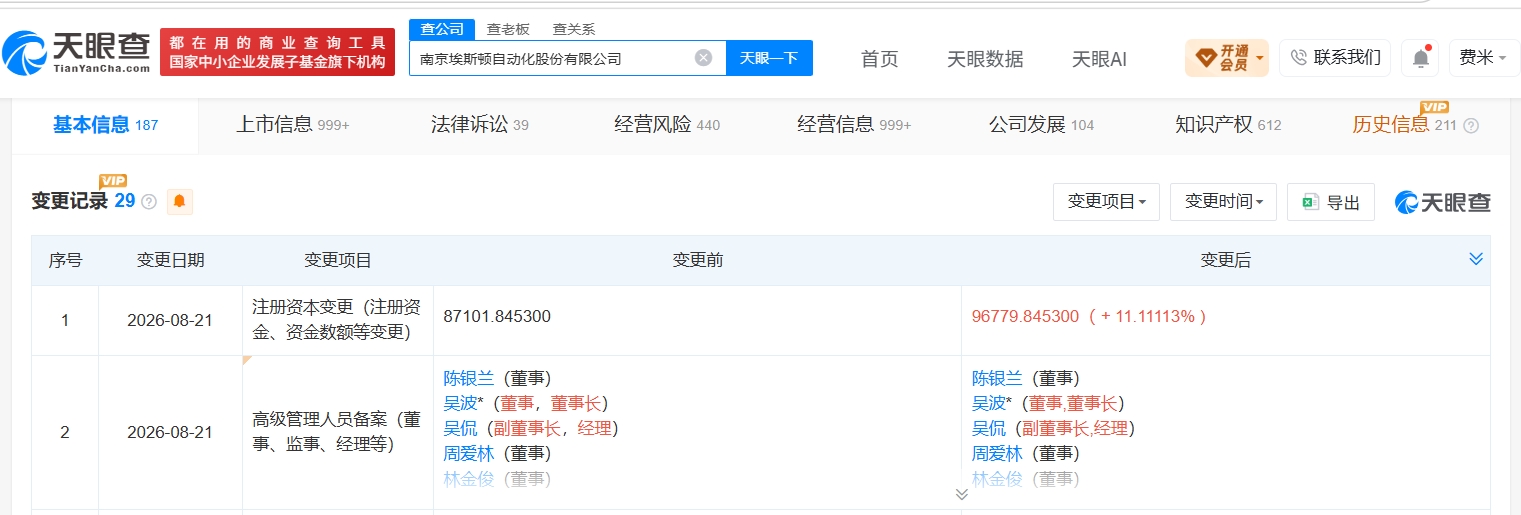Click the 序号 column header
1521x515 pixels.
click(x=65, y=260)
